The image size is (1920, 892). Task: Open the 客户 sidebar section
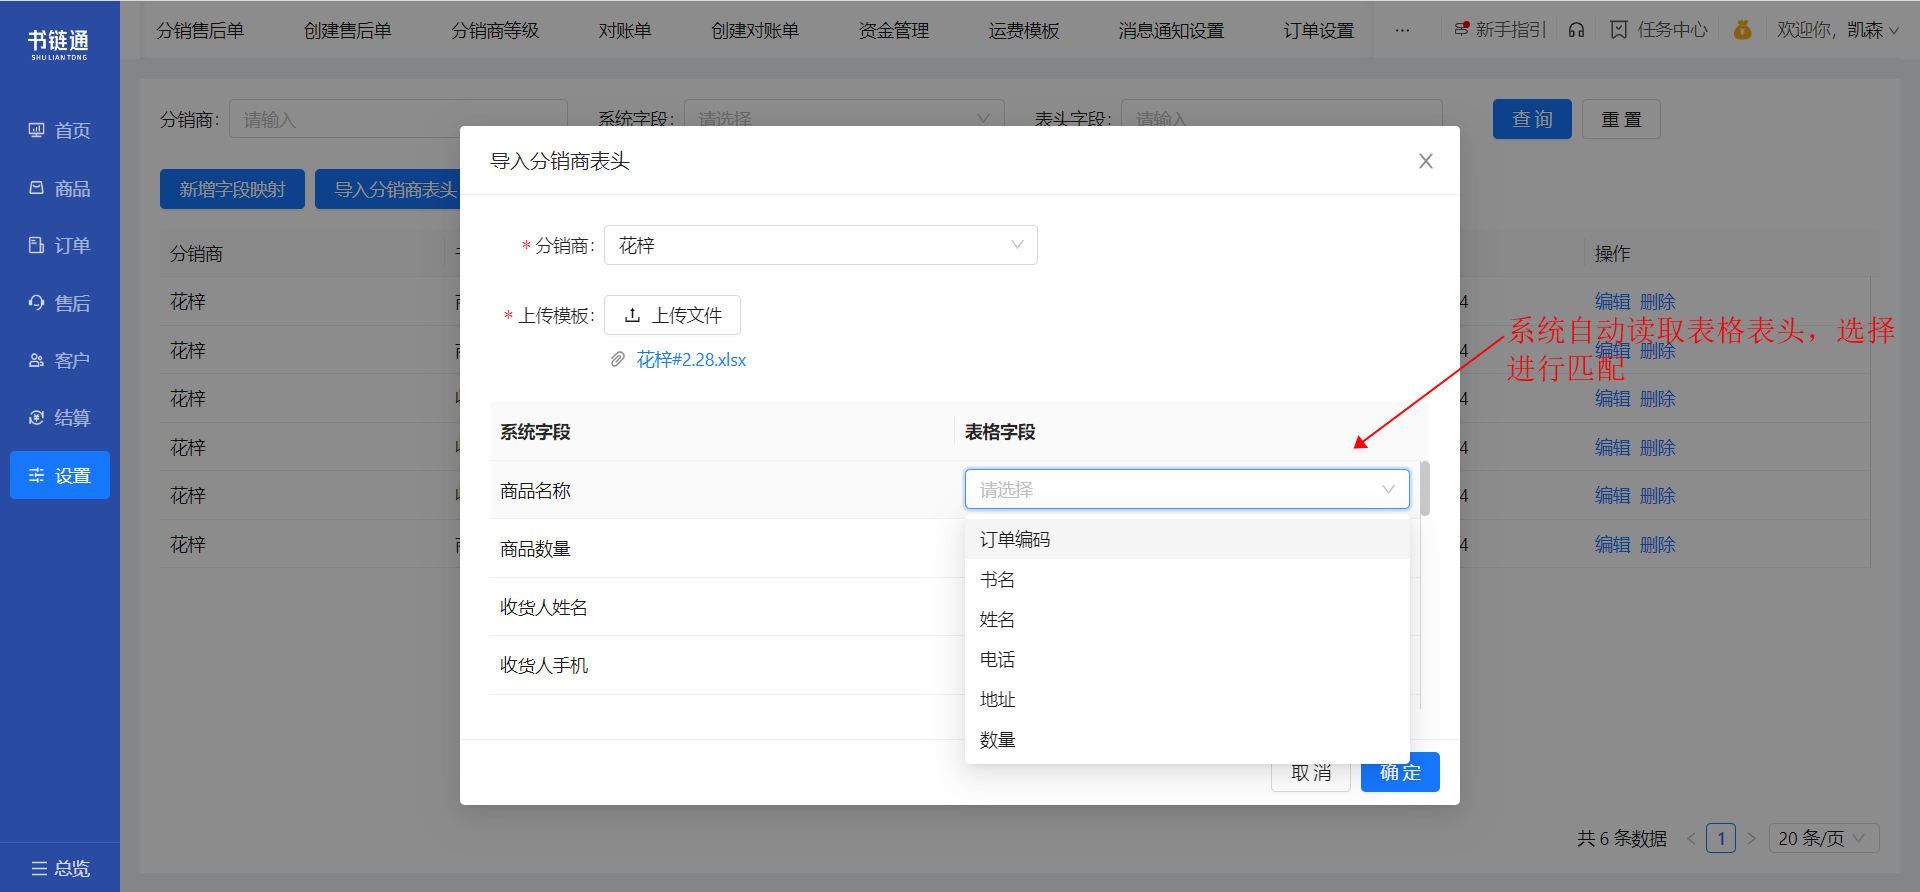(x=59, y=360)
